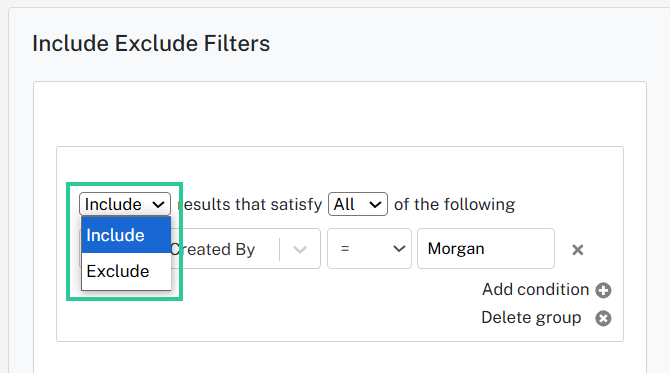
Task: Click the arrow inside the All select box
Action: (x=375, y=205)
